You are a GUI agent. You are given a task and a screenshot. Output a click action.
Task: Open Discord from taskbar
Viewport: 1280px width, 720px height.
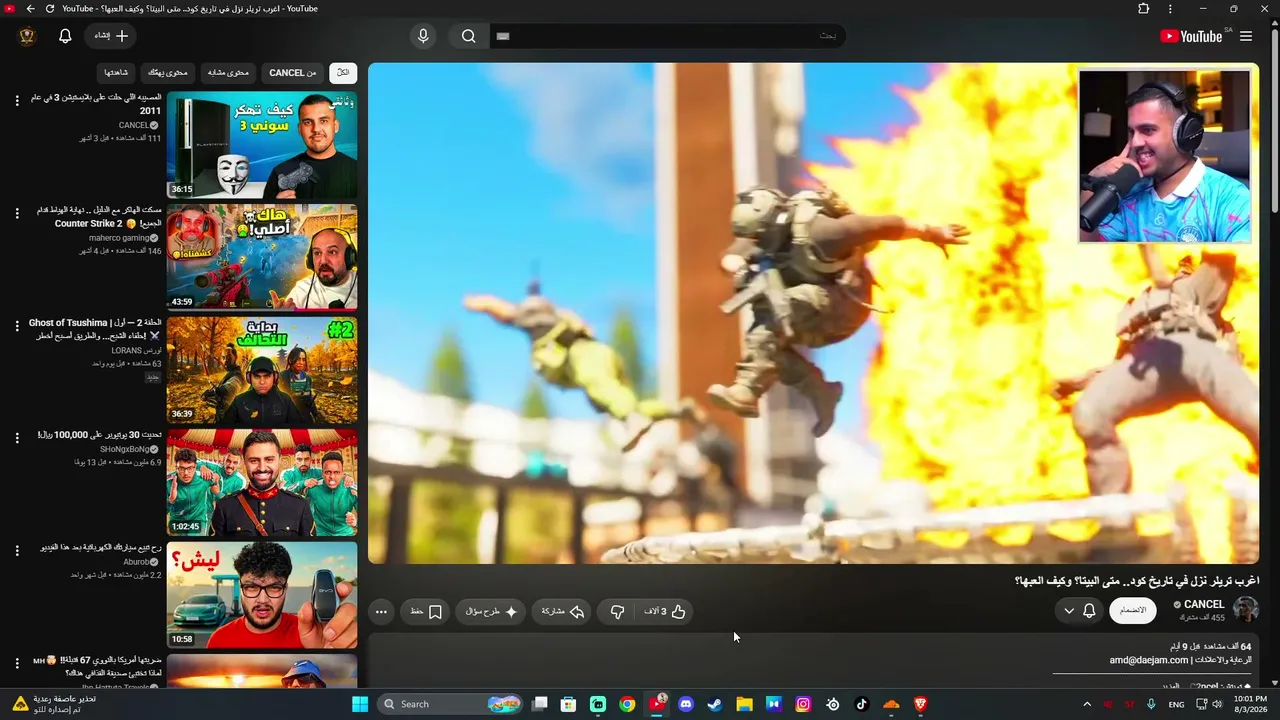(x=686, y=704)
